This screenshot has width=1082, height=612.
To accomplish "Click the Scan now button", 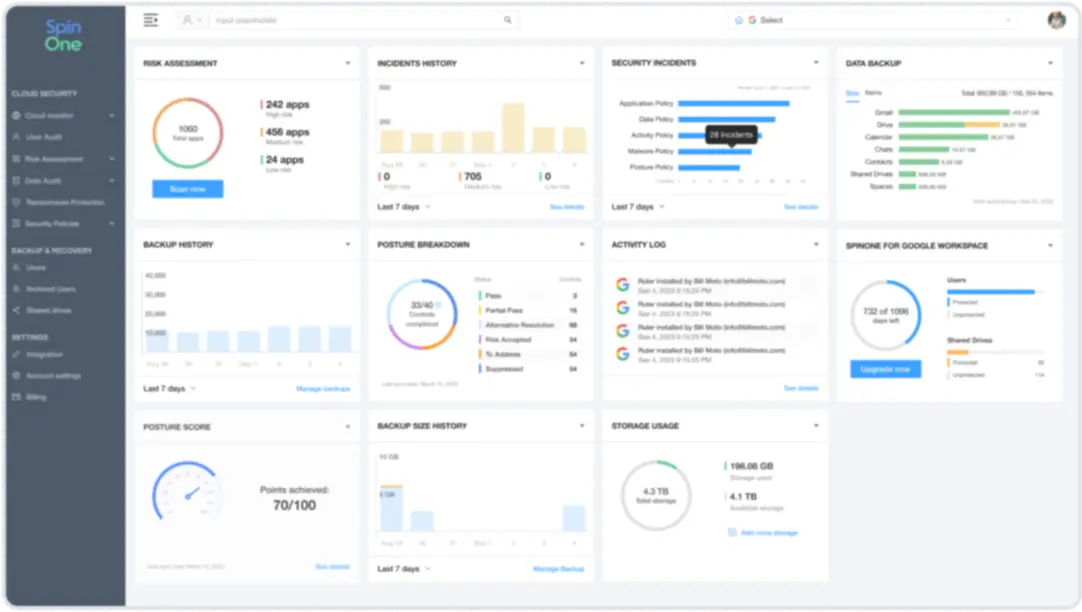I will click(x=188, y=188).
